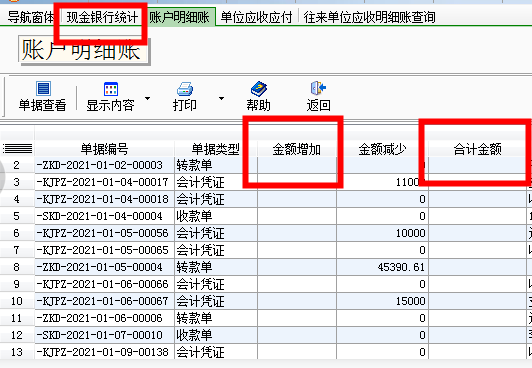
Task: Select cell -SKD-2021-01-04-00004
Action: (x=104, y=216)
